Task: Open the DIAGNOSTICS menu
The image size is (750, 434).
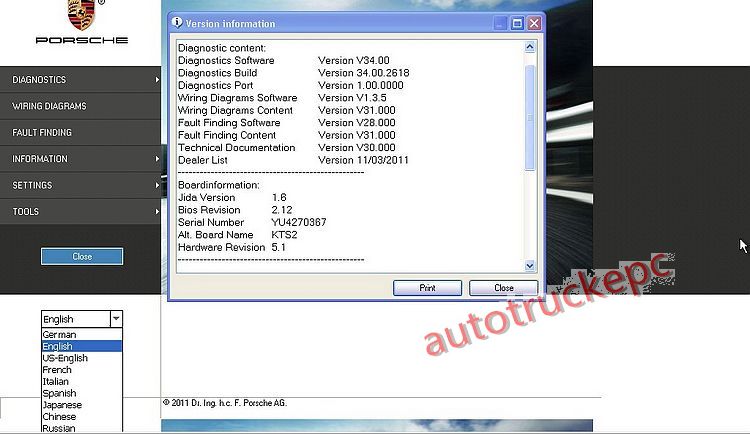Action: pyautogui.click(x=80, y=79)
